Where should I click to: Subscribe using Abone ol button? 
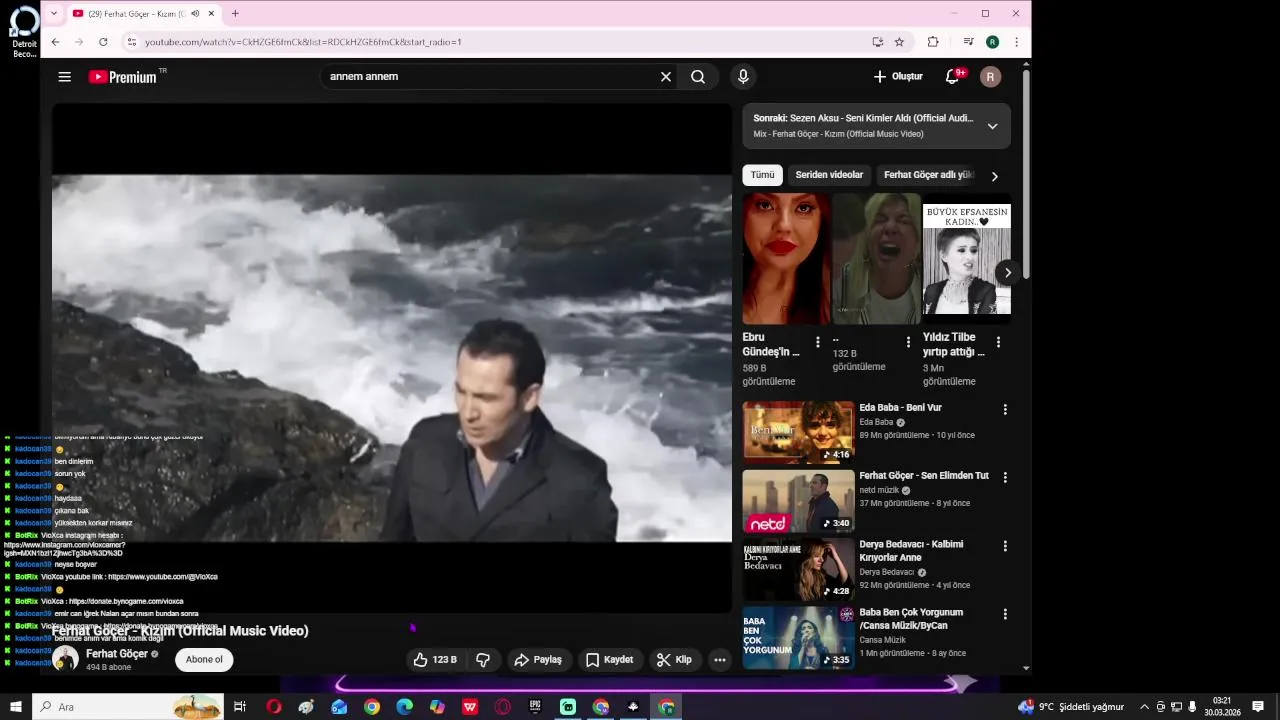(x=204, y=660)
